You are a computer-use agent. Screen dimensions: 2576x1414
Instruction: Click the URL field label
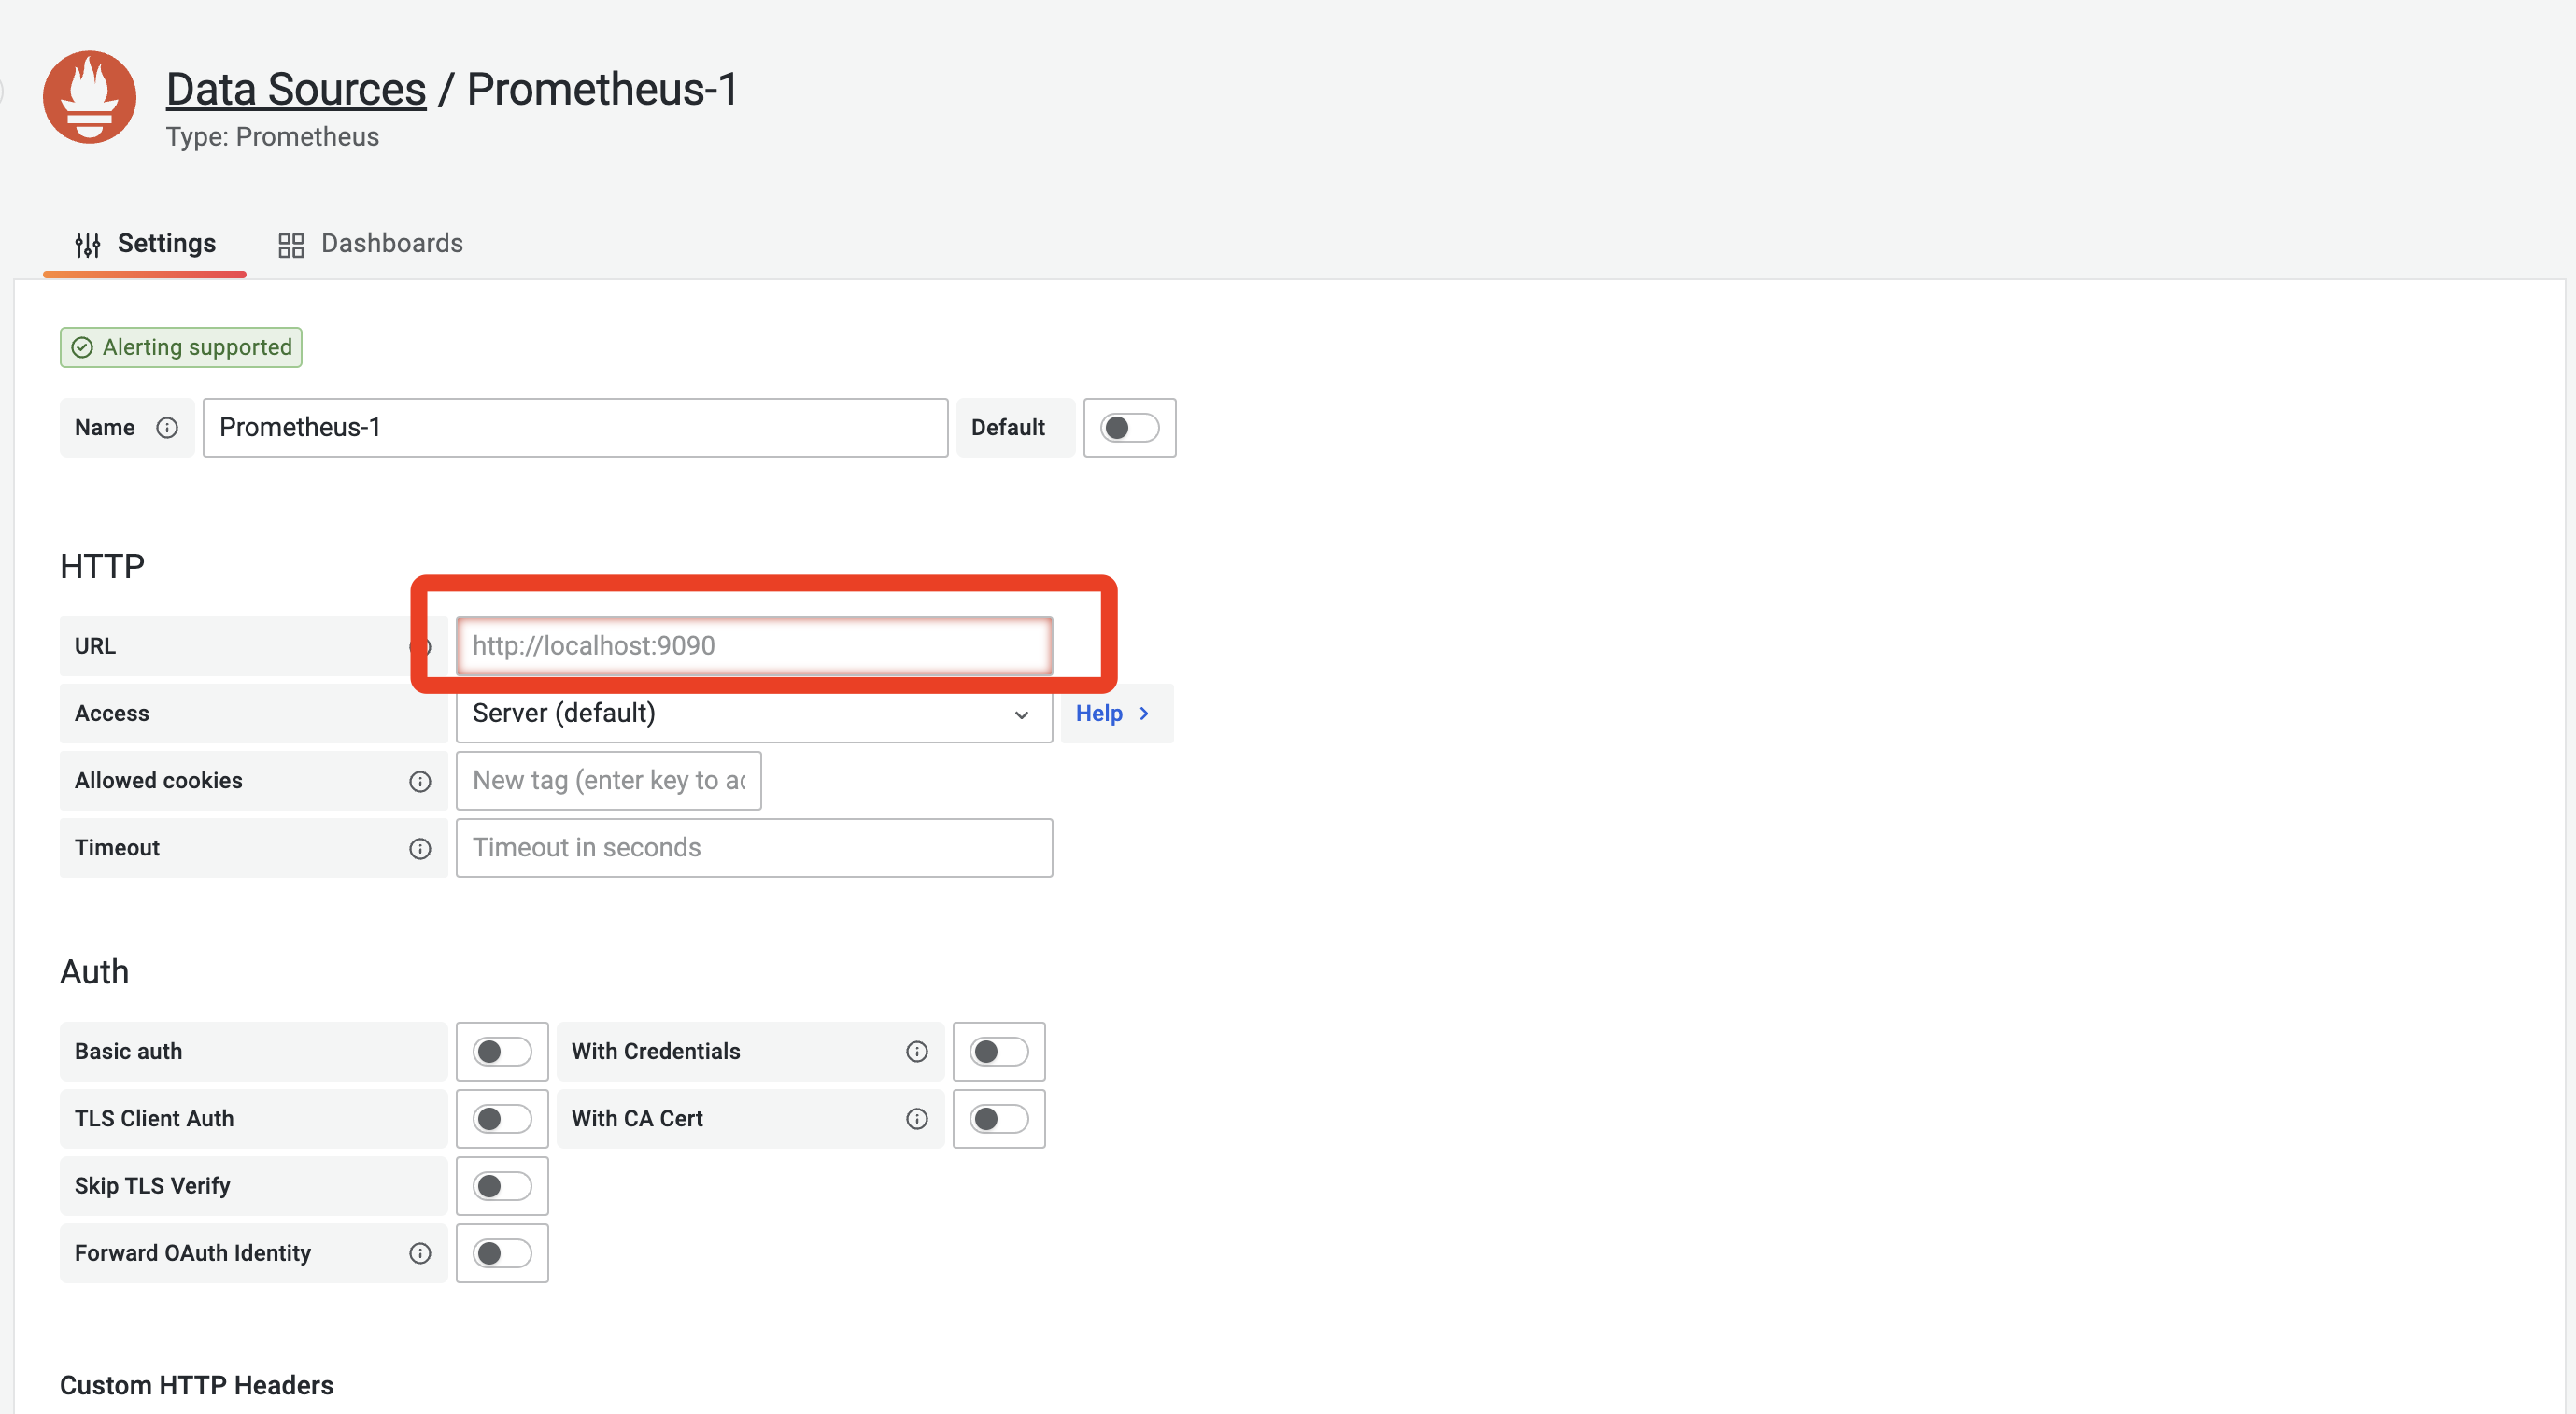95,646
